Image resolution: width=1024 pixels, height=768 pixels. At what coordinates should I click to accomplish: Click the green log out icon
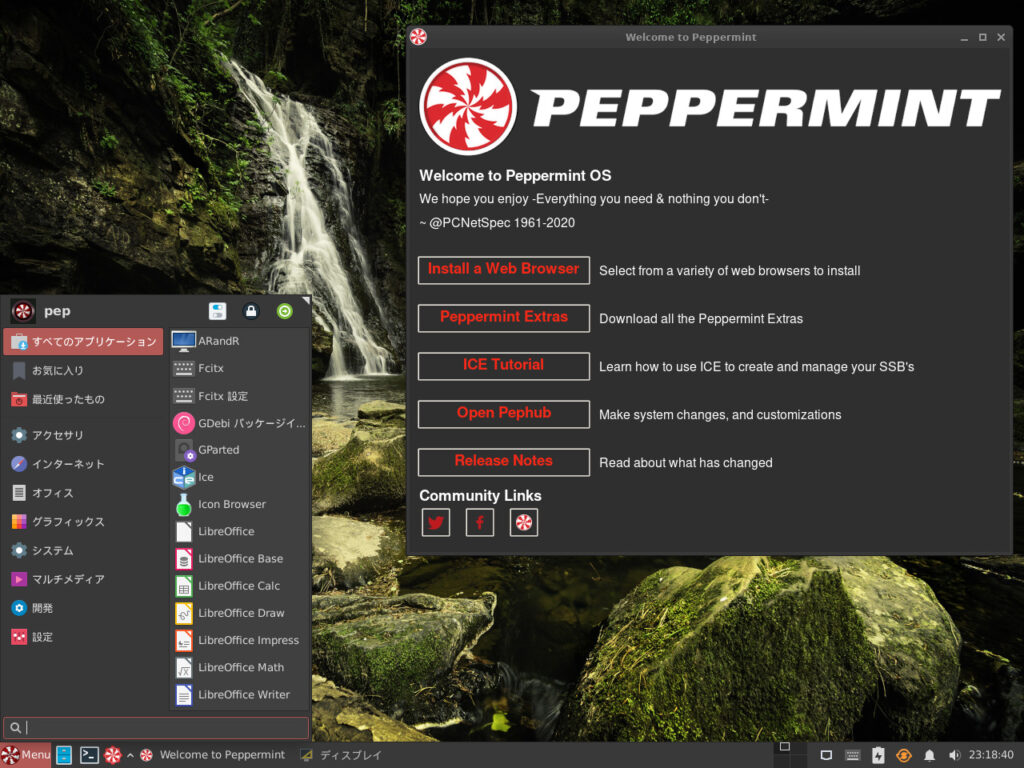pyautogui.click(x=285, y=311)
